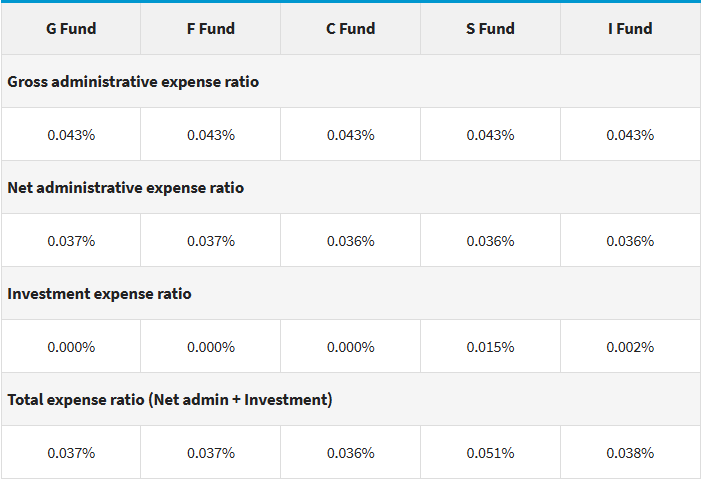
Task: Click S Fund investment expense value 0.015%
Action: tap(490, 347)
